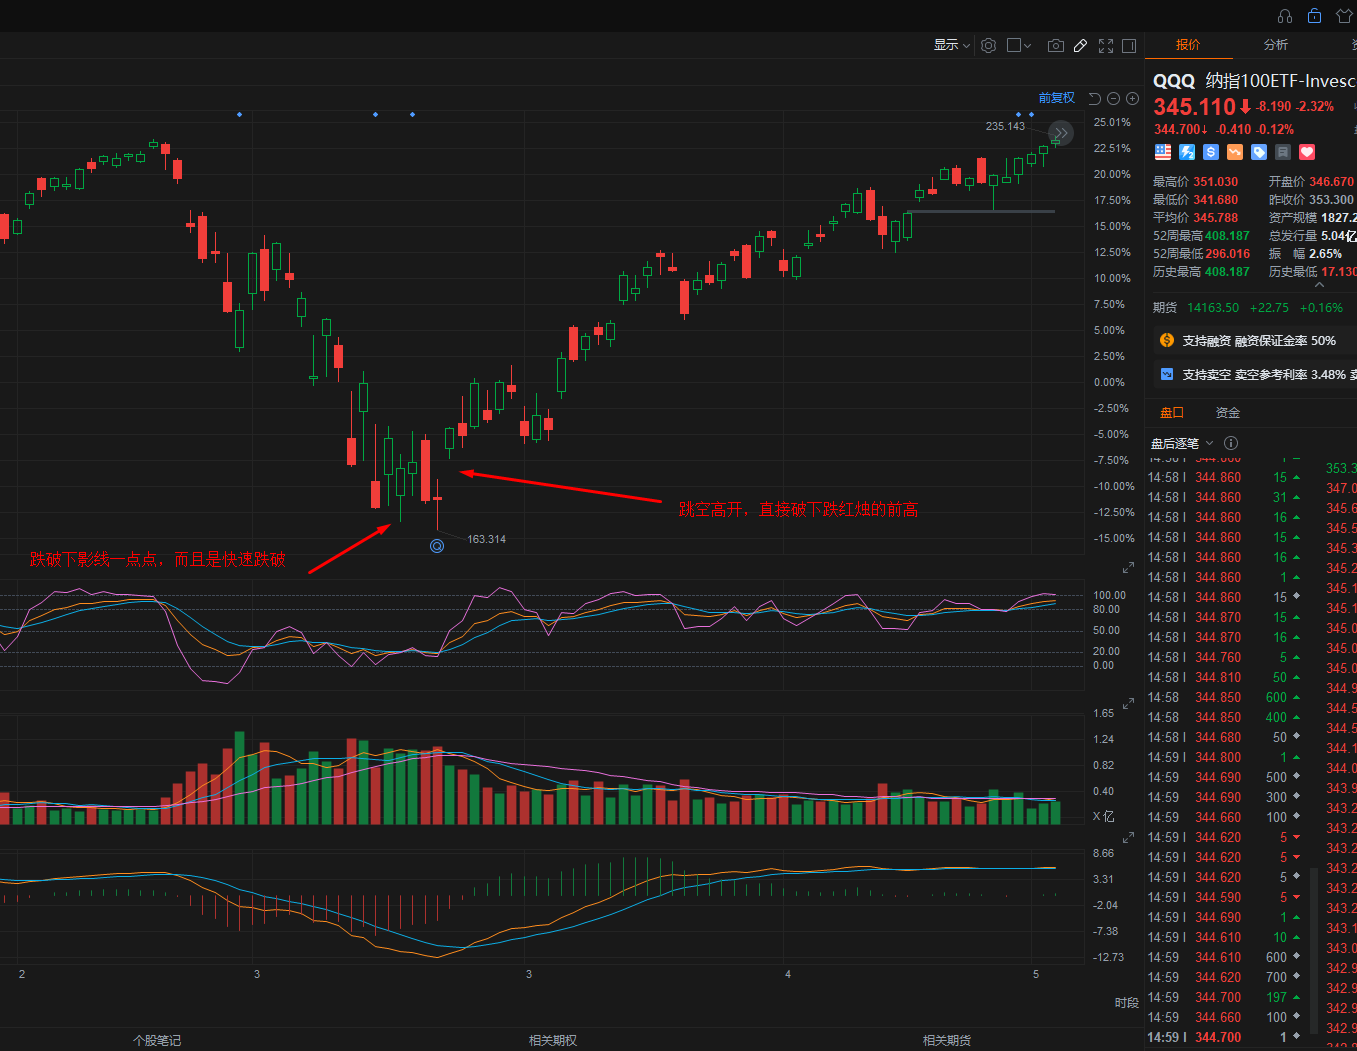
Task: Click the info icon next to 盘后逐笔
Action: click(1231, 443)
